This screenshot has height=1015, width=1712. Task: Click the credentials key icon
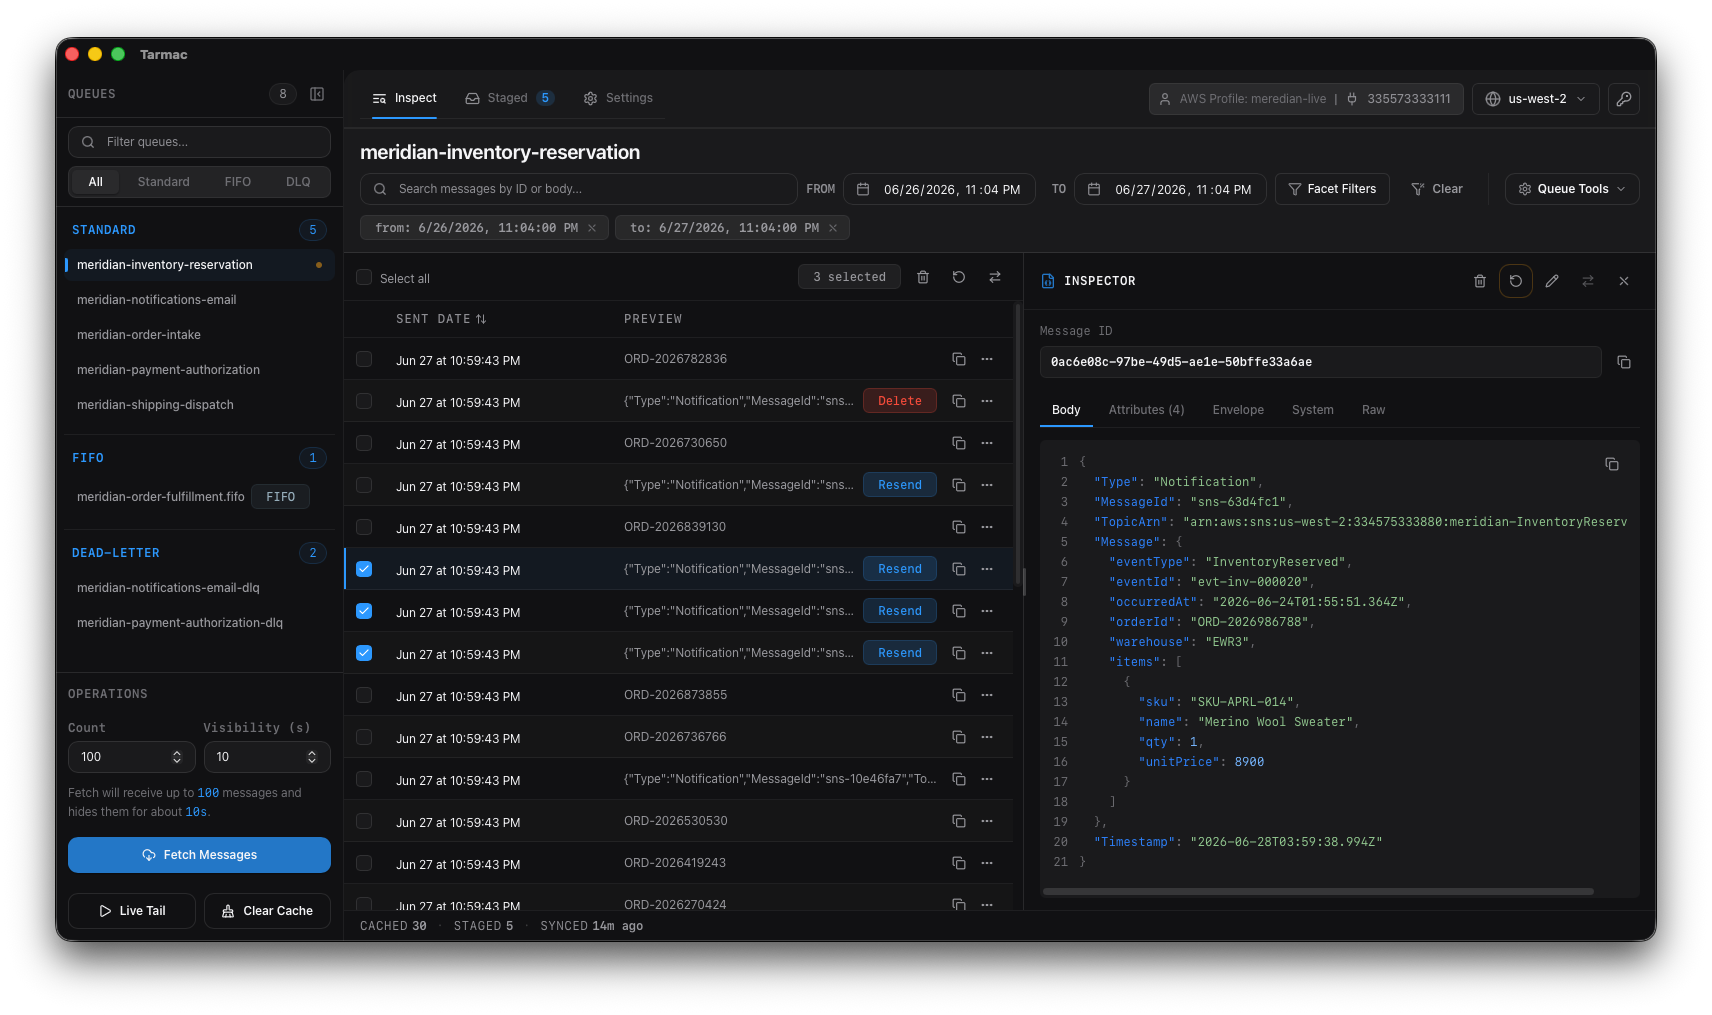pyautogui.click(x=1624, y=99)
